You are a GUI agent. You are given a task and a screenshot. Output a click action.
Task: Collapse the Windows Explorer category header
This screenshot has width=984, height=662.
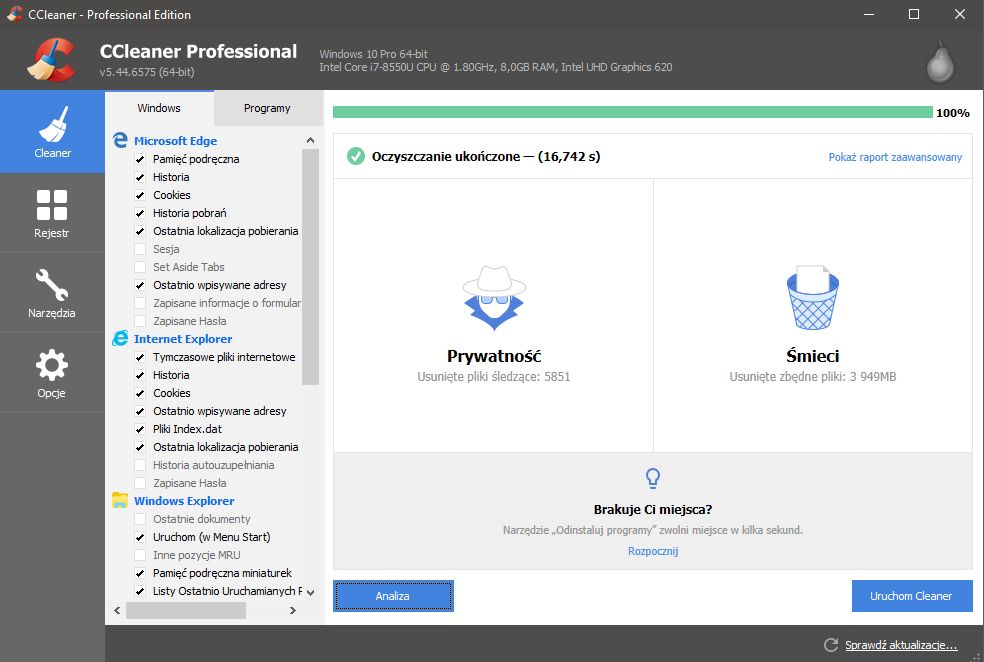(x=184, y=501)
